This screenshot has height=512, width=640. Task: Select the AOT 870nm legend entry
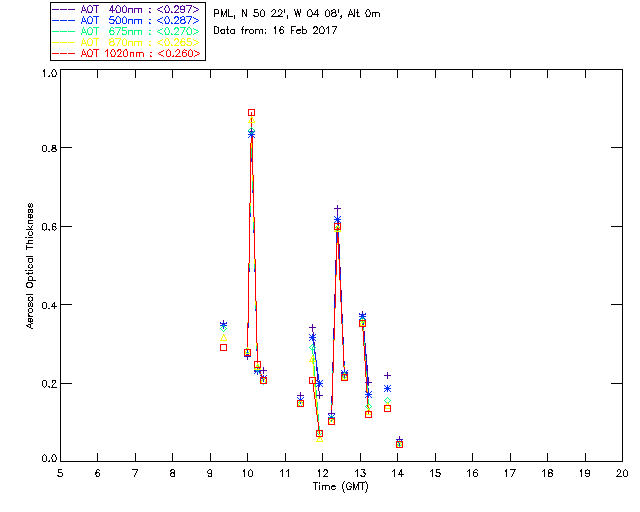[126, 42]
